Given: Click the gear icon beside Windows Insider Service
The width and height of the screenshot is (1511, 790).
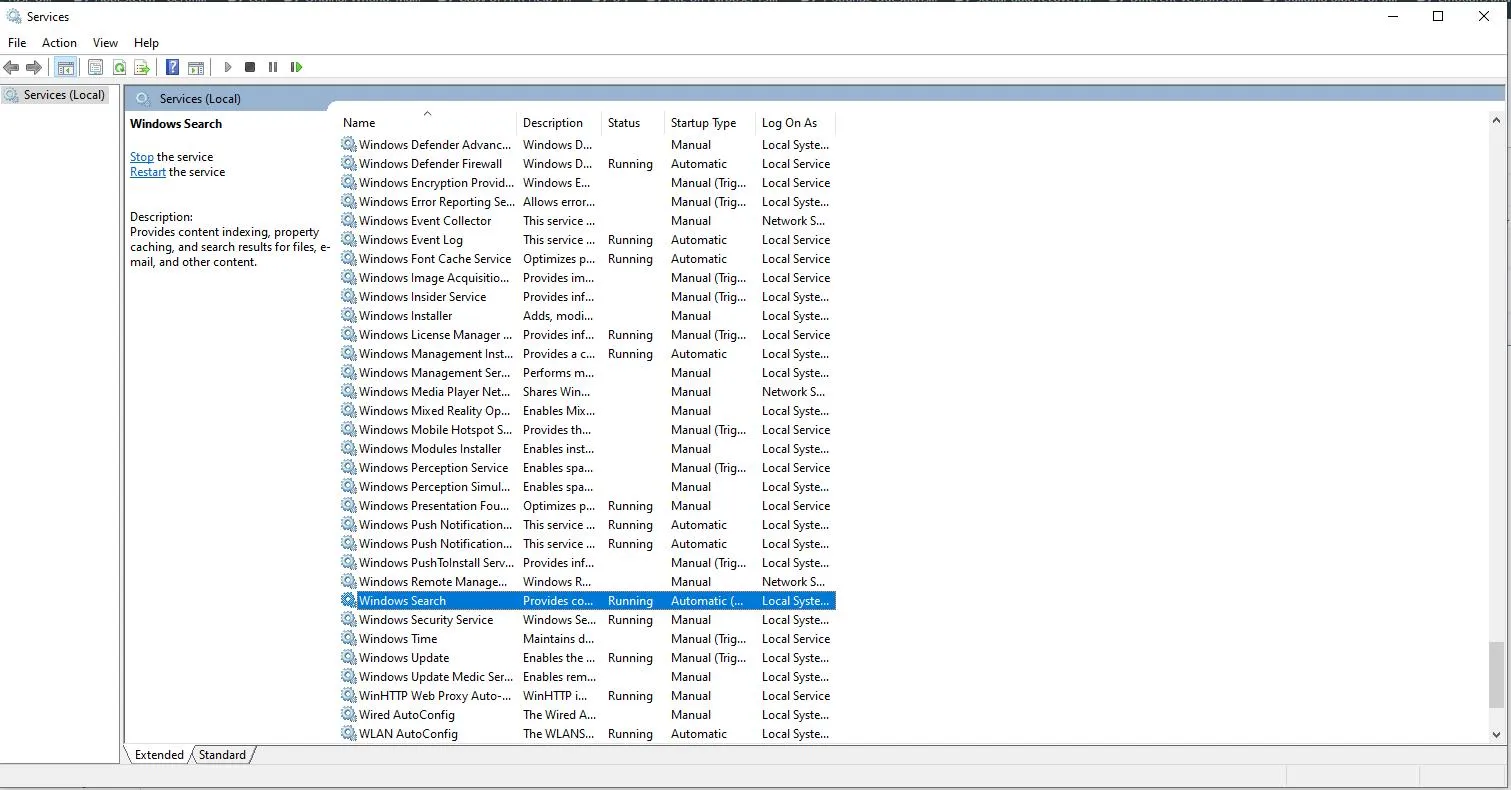Looking at the screenshot, I should click(348, 297).
